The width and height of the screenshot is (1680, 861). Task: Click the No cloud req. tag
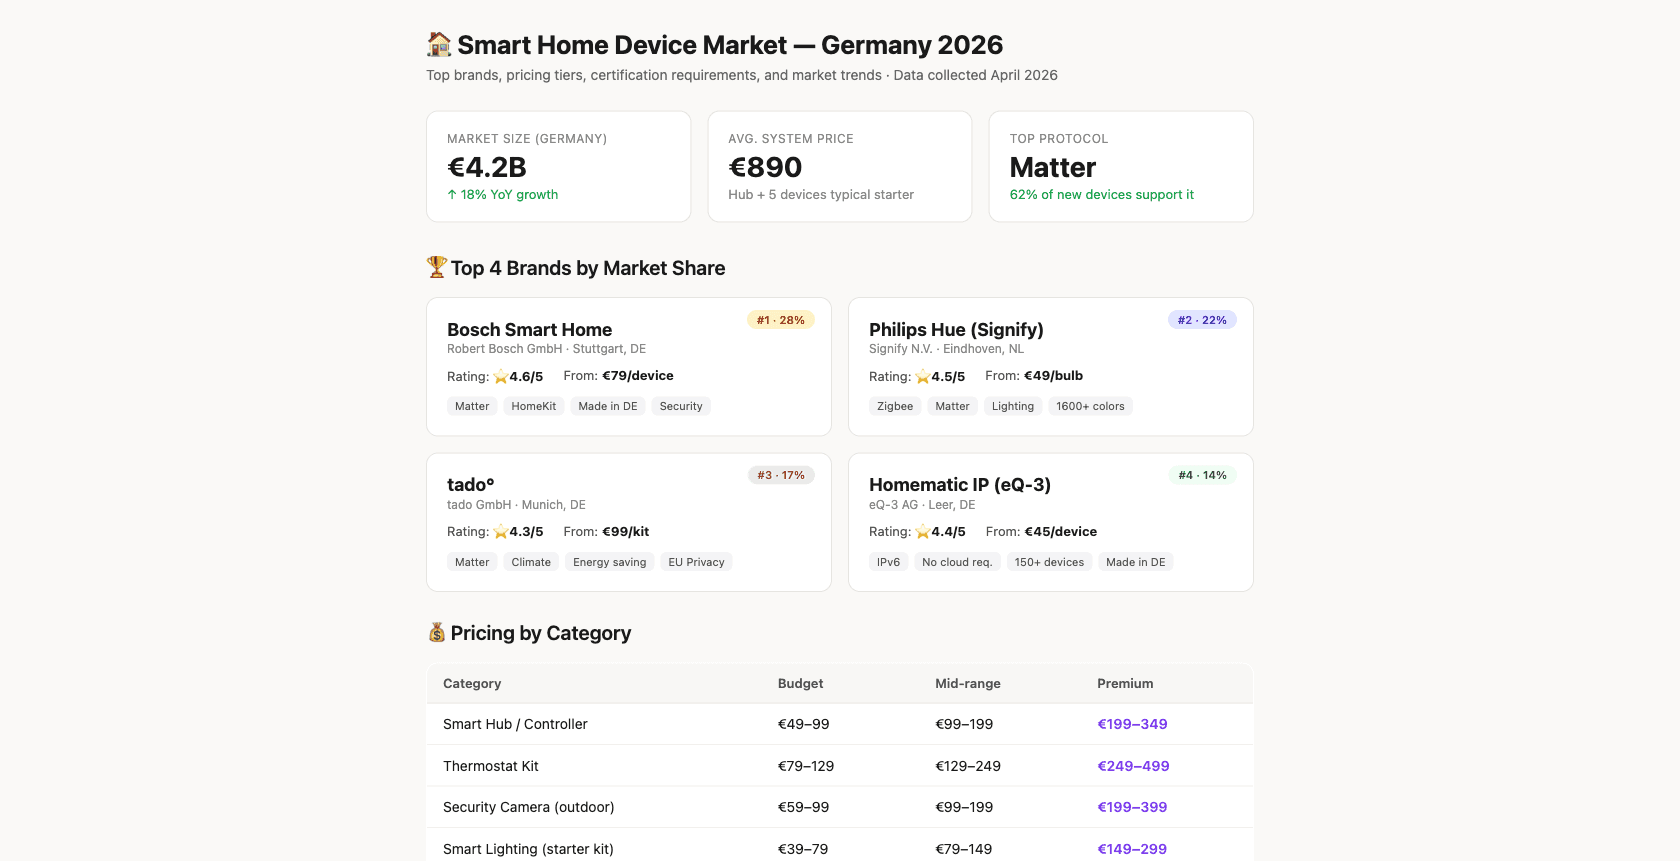point(957,562)
